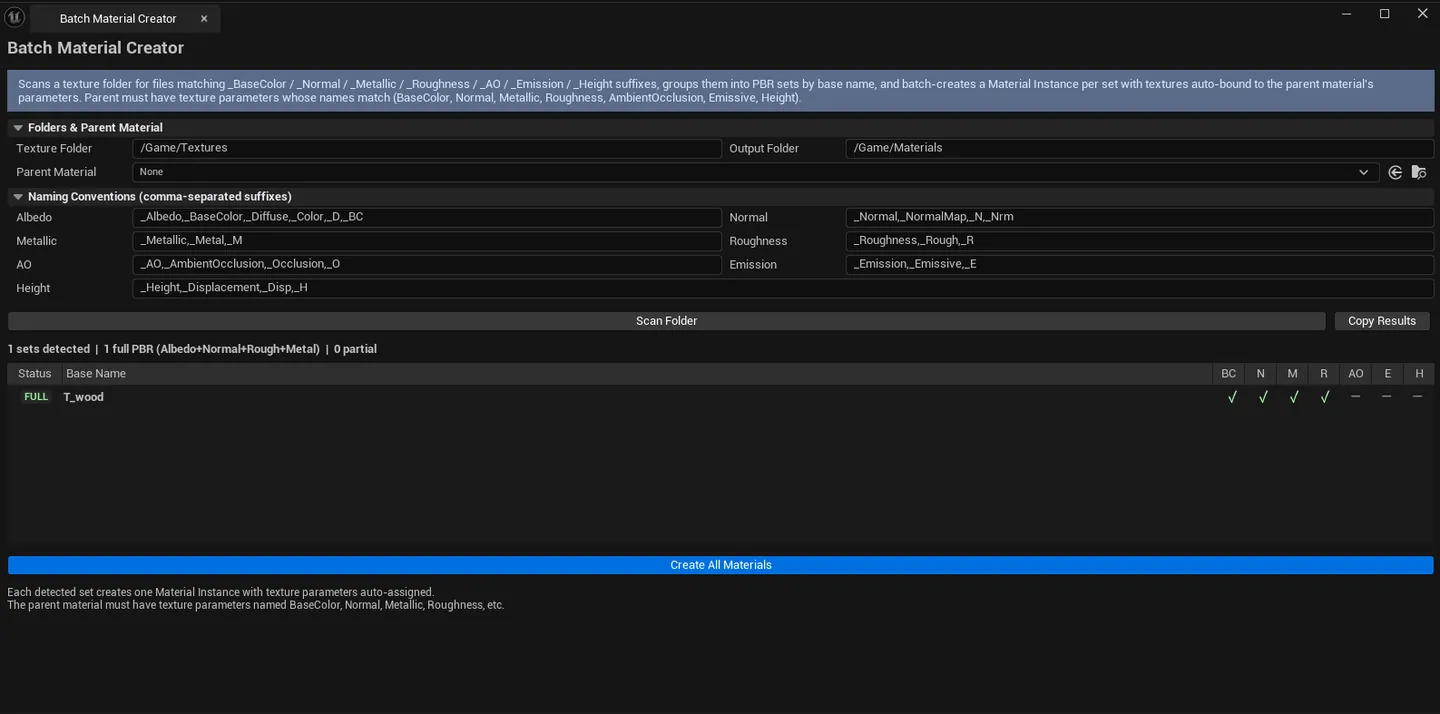Click the Status column header
Screen dimensions: 1440x714
35,374
